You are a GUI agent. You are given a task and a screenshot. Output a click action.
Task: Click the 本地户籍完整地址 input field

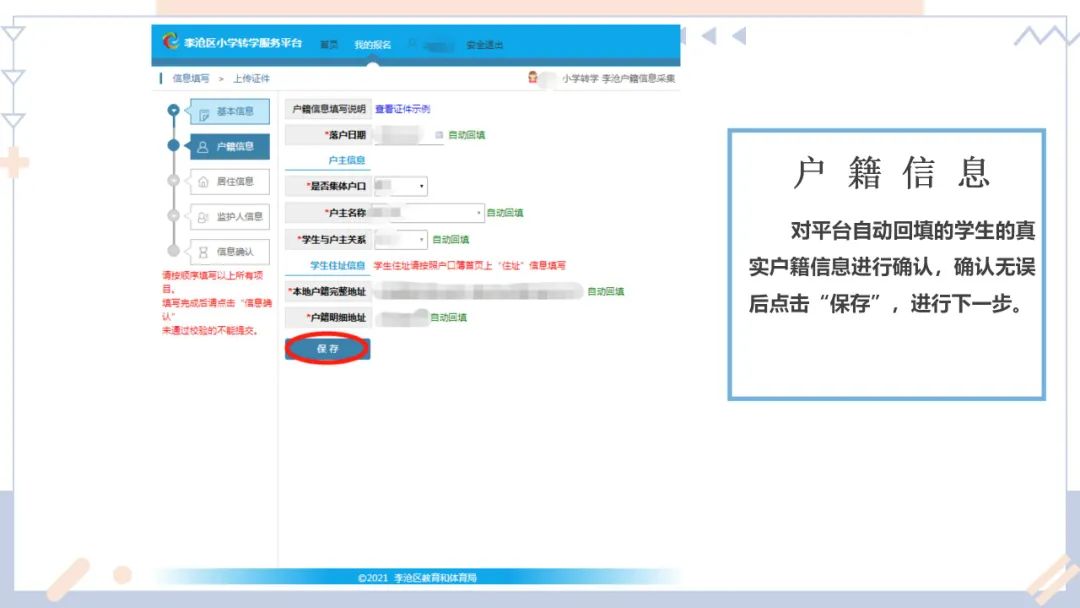pos(479,288)
